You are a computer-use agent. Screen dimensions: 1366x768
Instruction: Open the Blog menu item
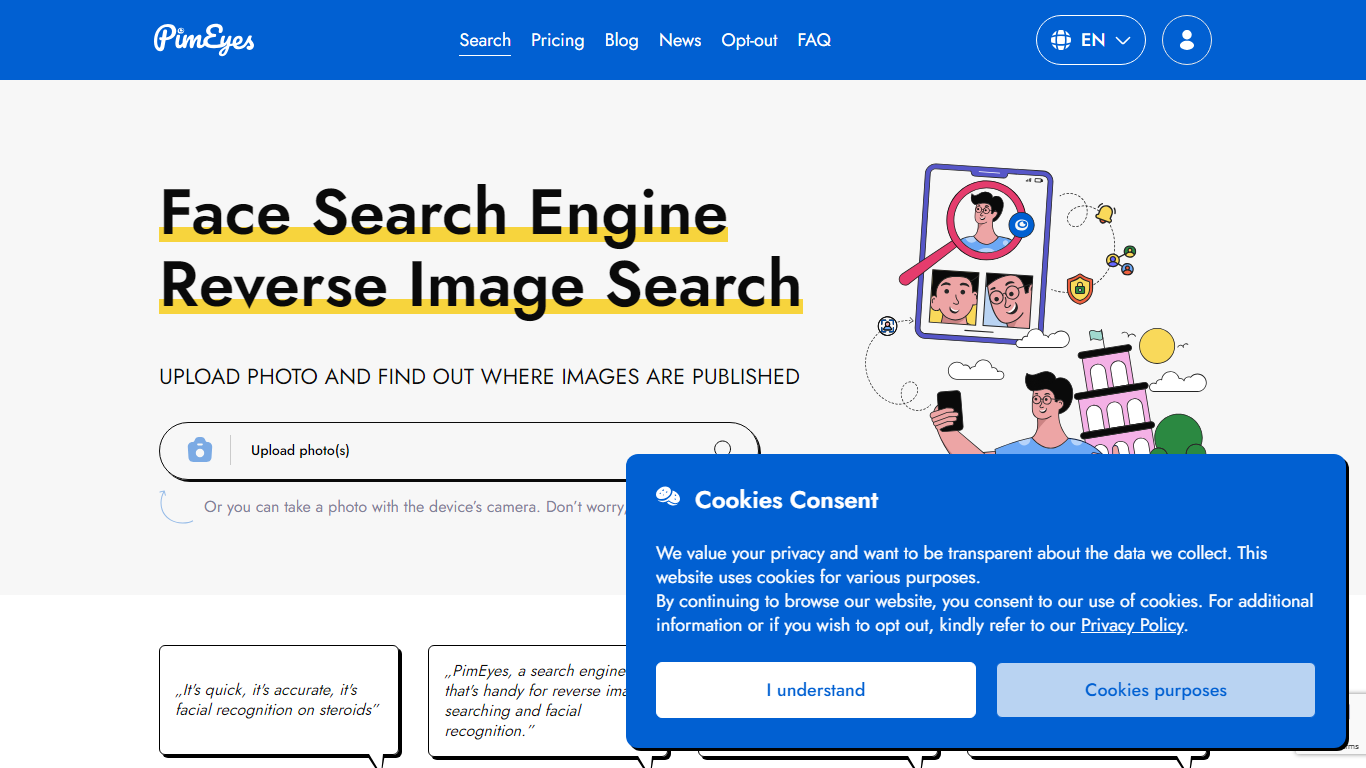point(621,40)
